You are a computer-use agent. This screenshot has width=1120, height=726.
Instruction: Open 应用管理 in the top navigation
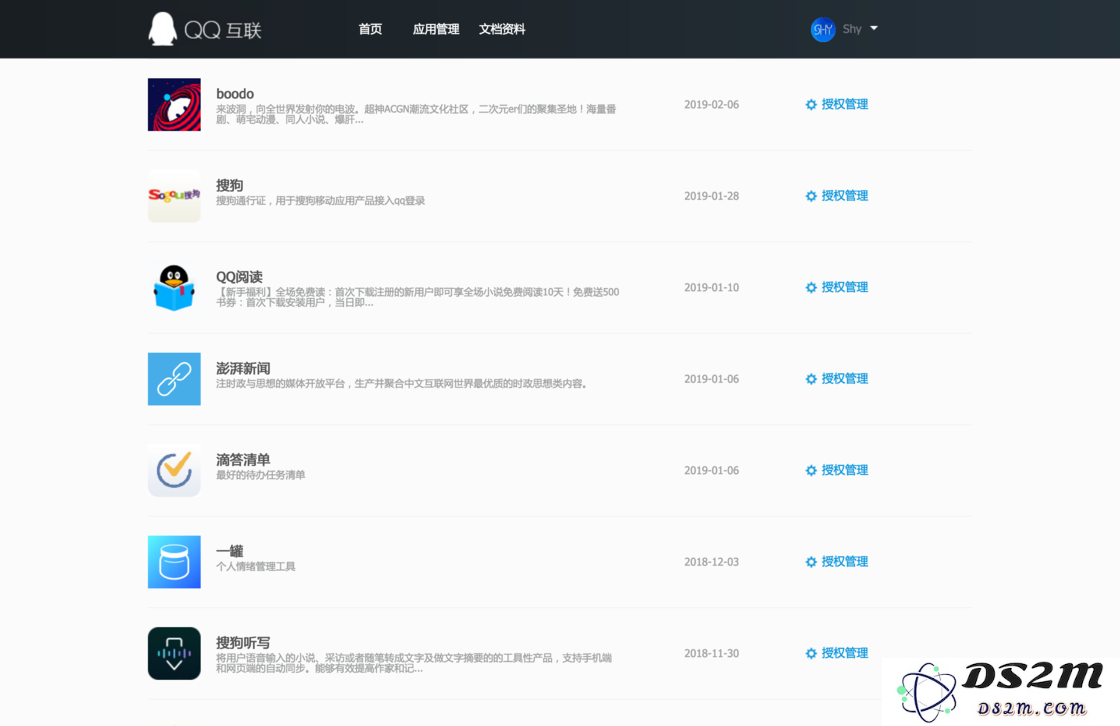pyautogui.click(x=436, y=29)
